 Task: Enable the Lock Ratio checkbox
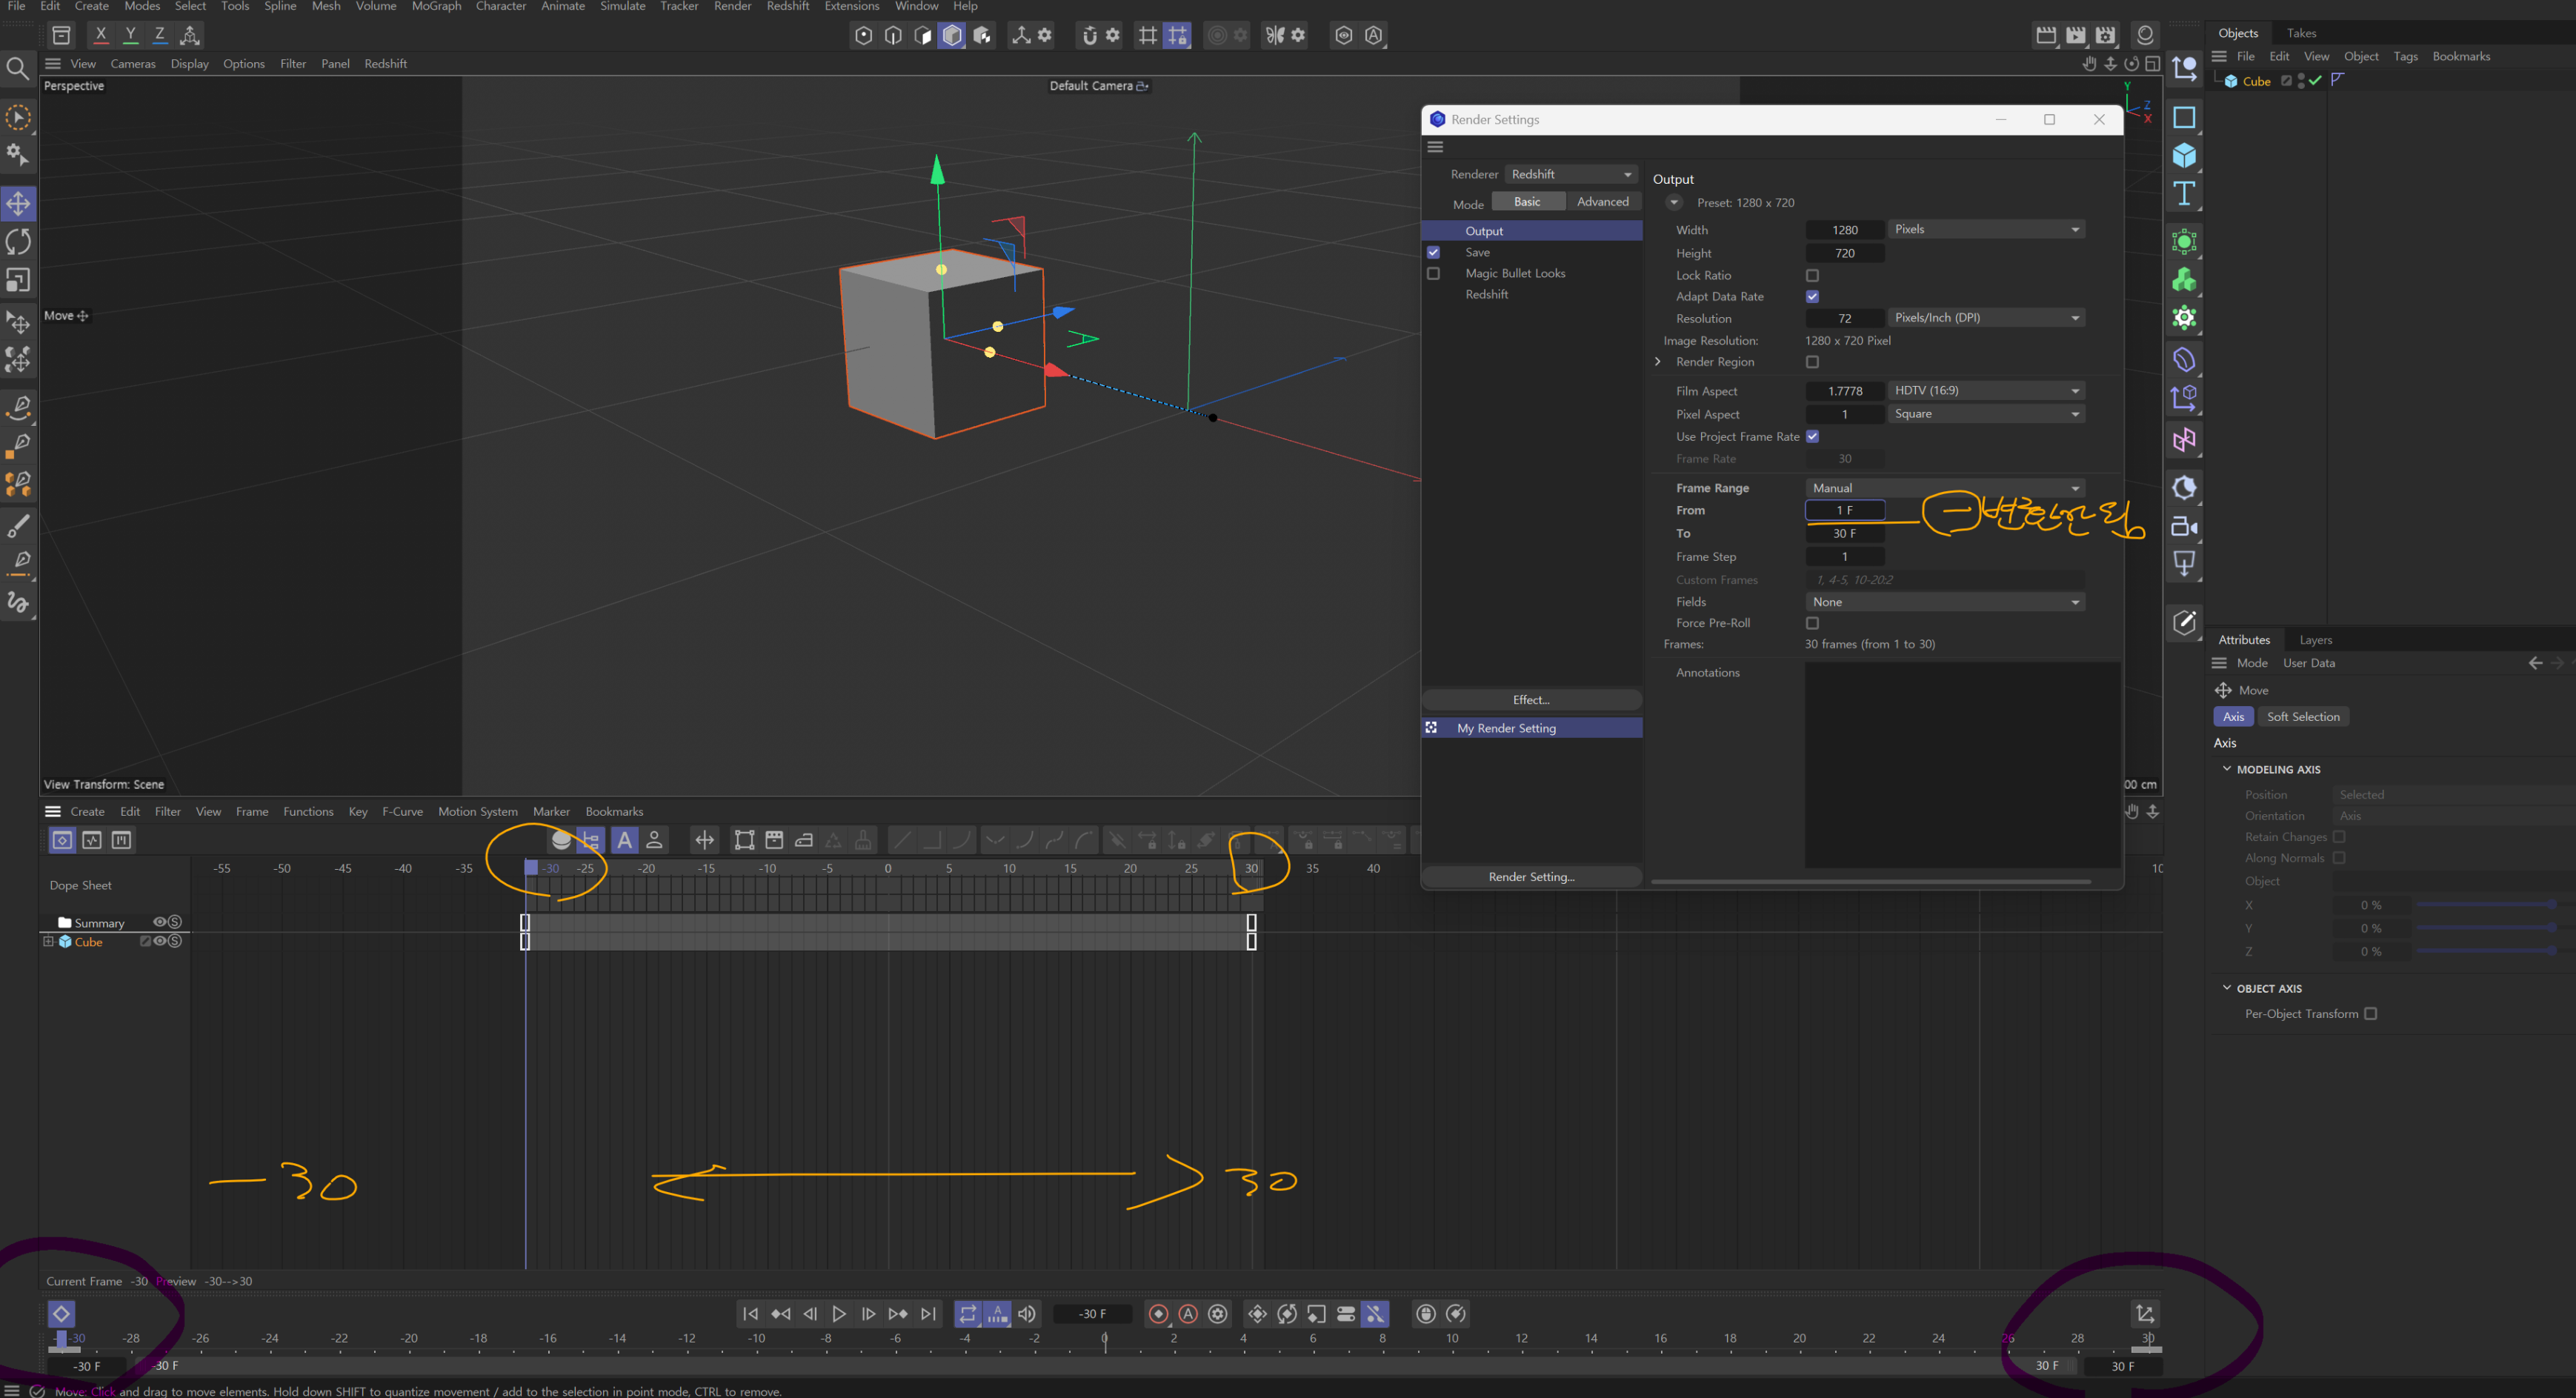click(x=1812, y=275)
